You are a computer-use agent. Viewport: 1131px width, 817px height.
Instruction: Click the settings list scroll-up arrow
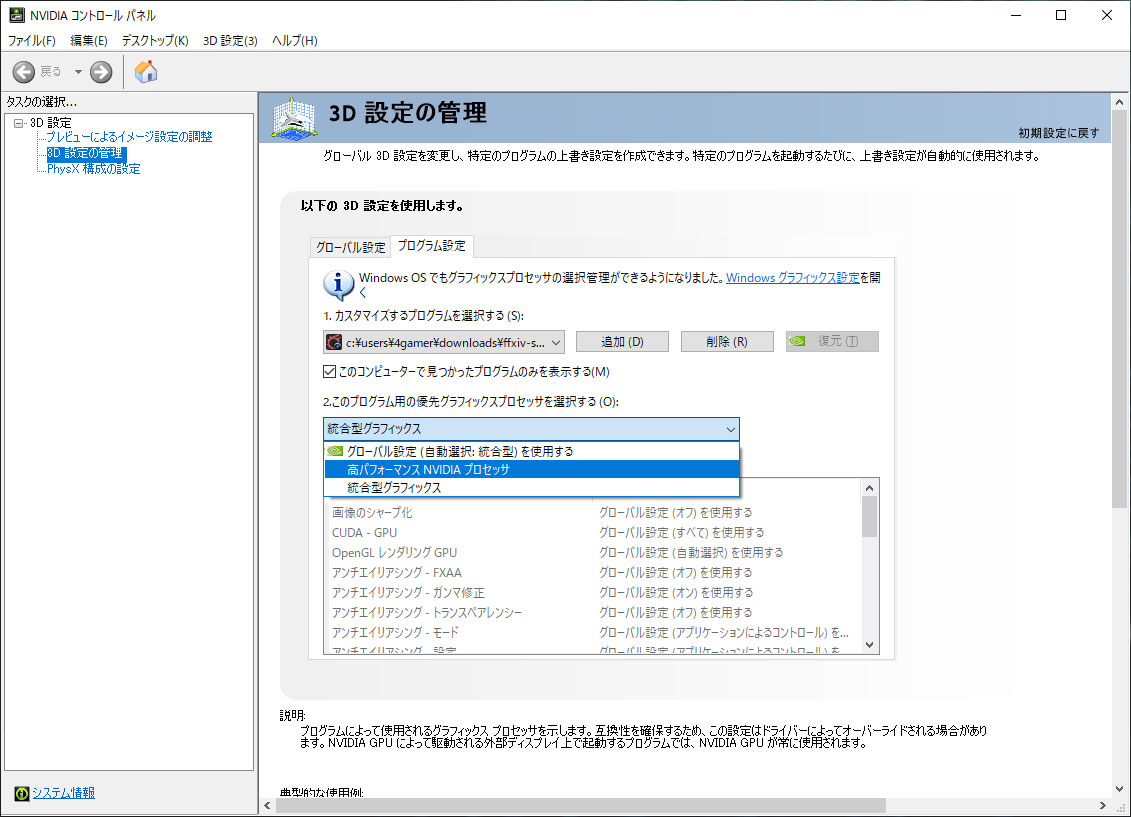tap(870, 488)
